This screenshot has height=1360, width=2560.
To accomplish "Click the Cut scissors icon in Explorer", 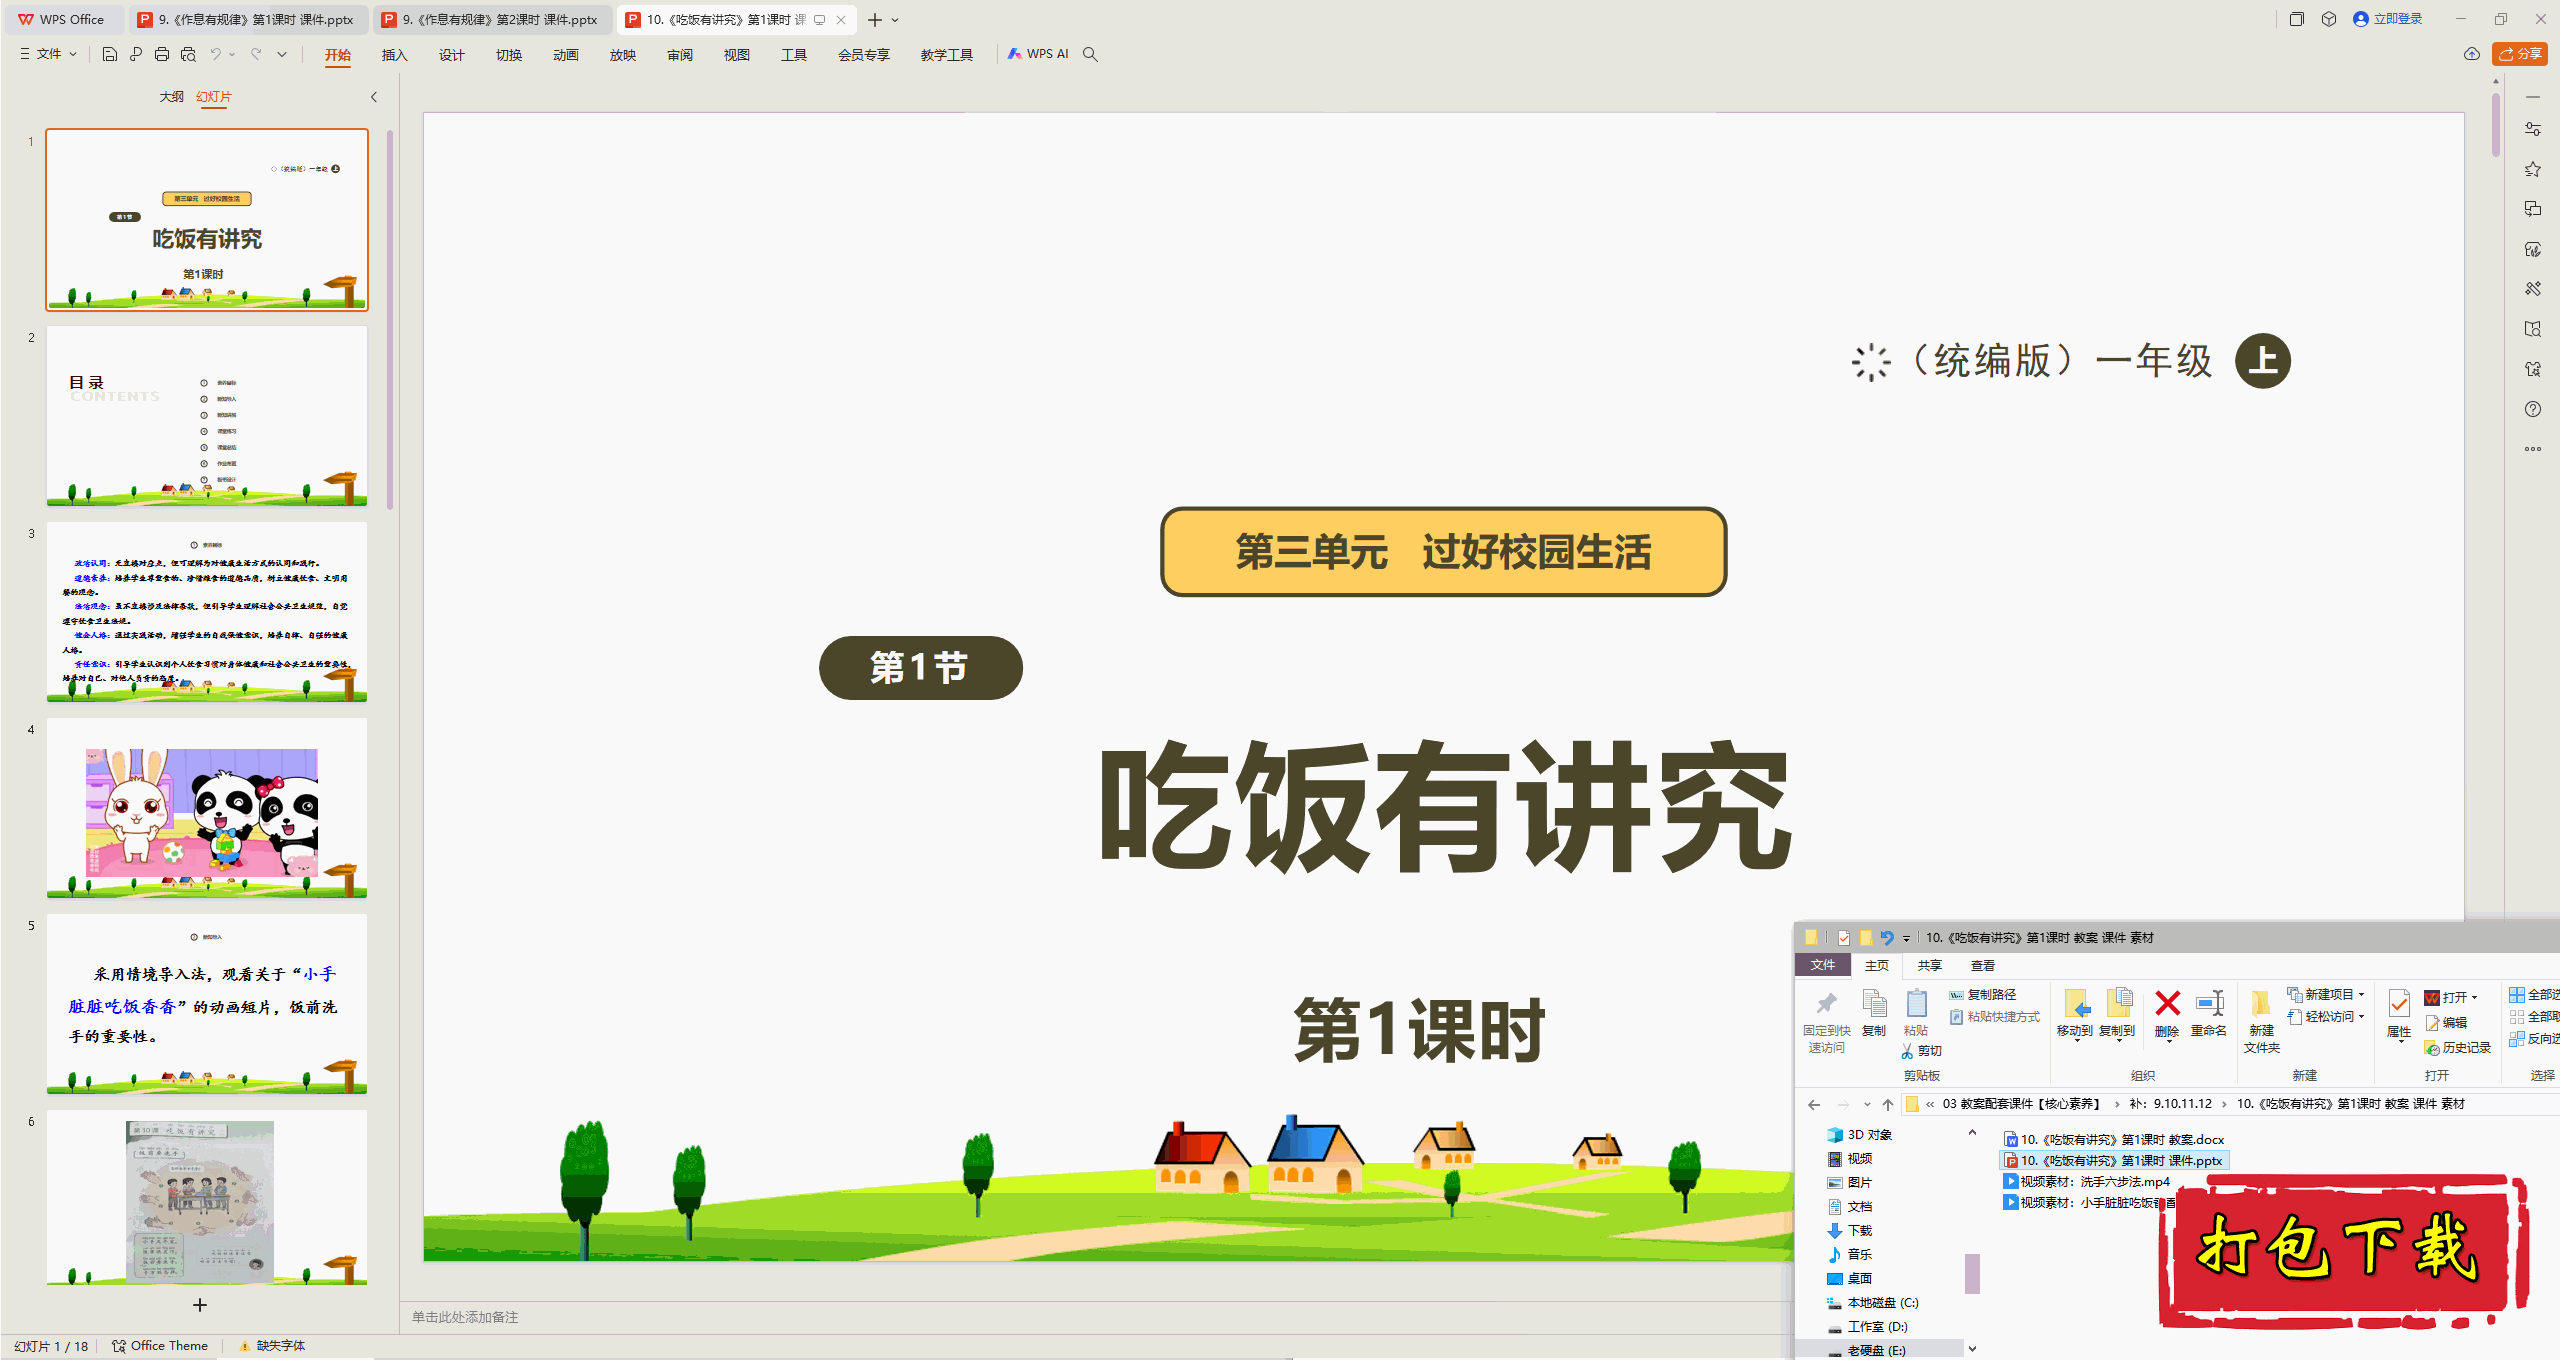I will click(1907, 1051).
